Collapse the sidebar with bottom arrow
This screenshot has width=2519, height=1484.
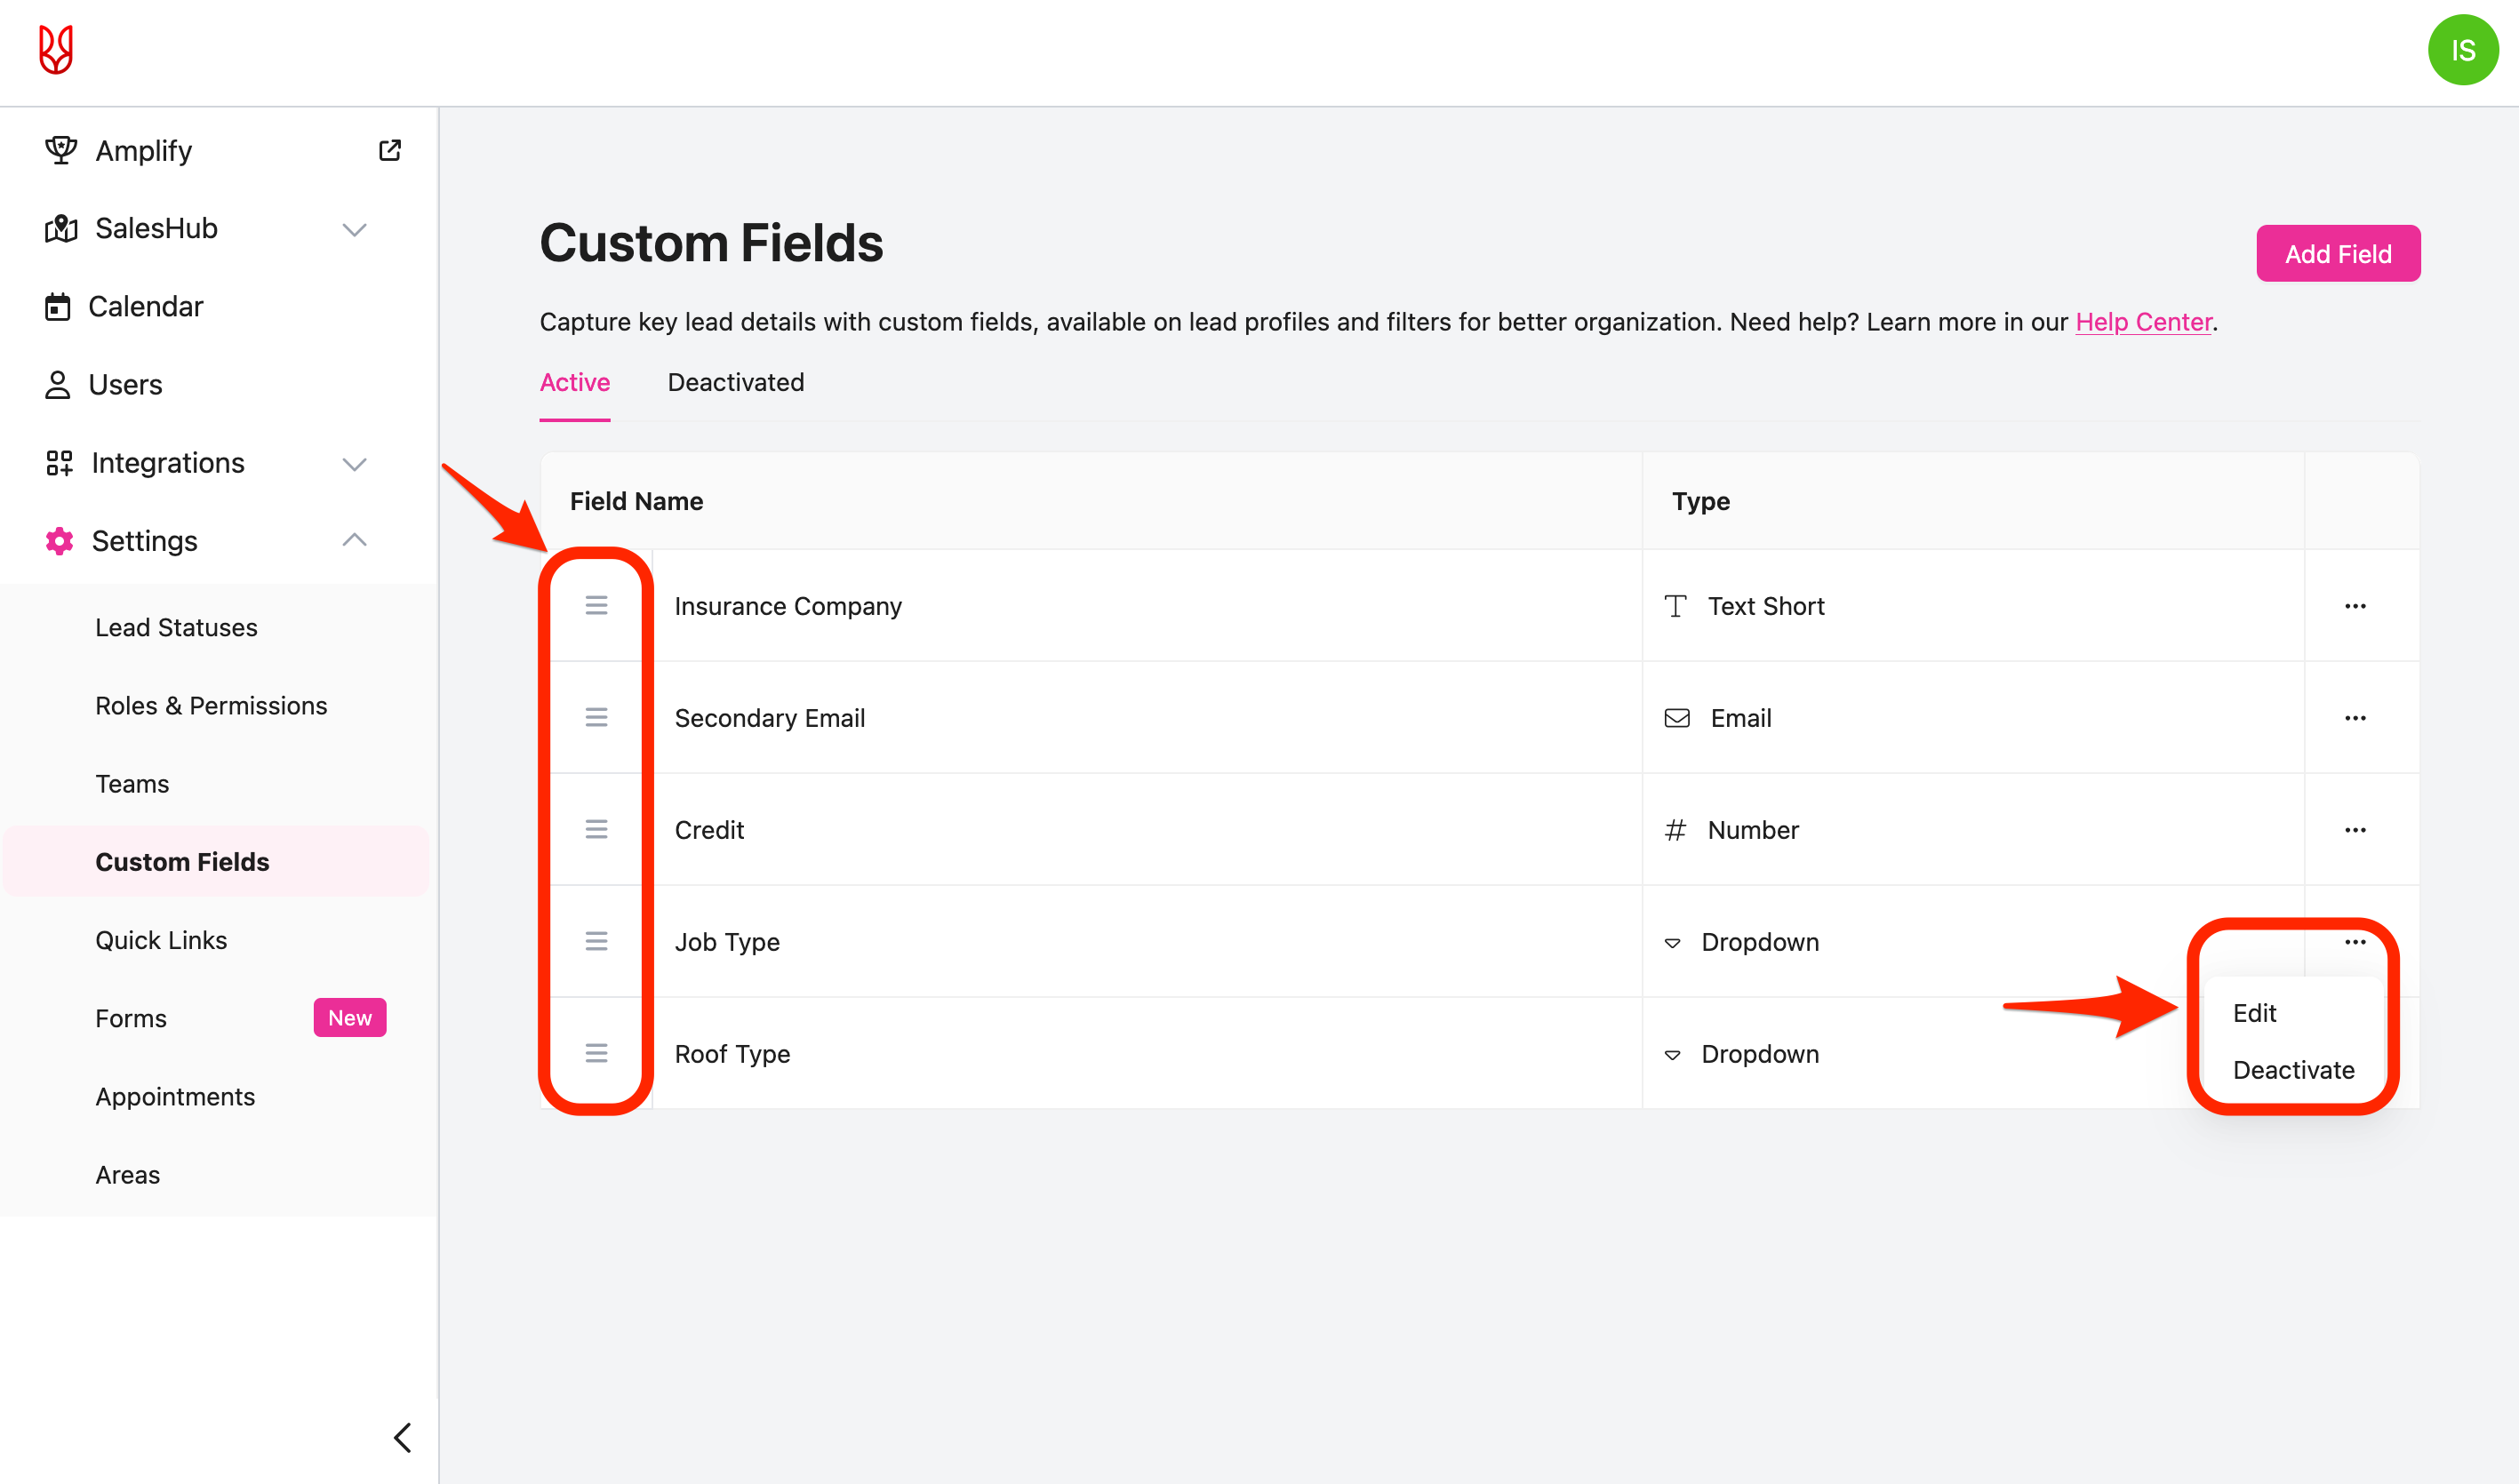pos(402,1438)
